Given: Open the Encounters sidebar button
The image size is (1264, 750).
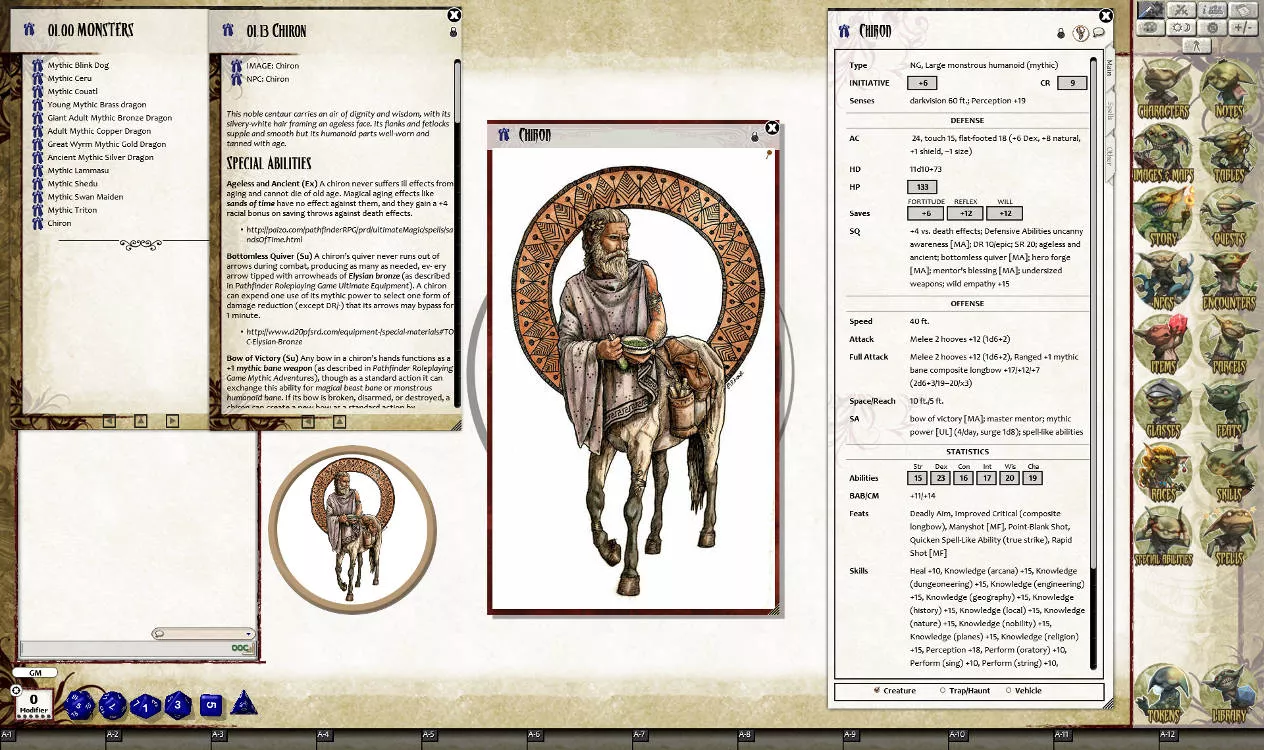Looking at the screenshot, I should tap(1228, 281).
